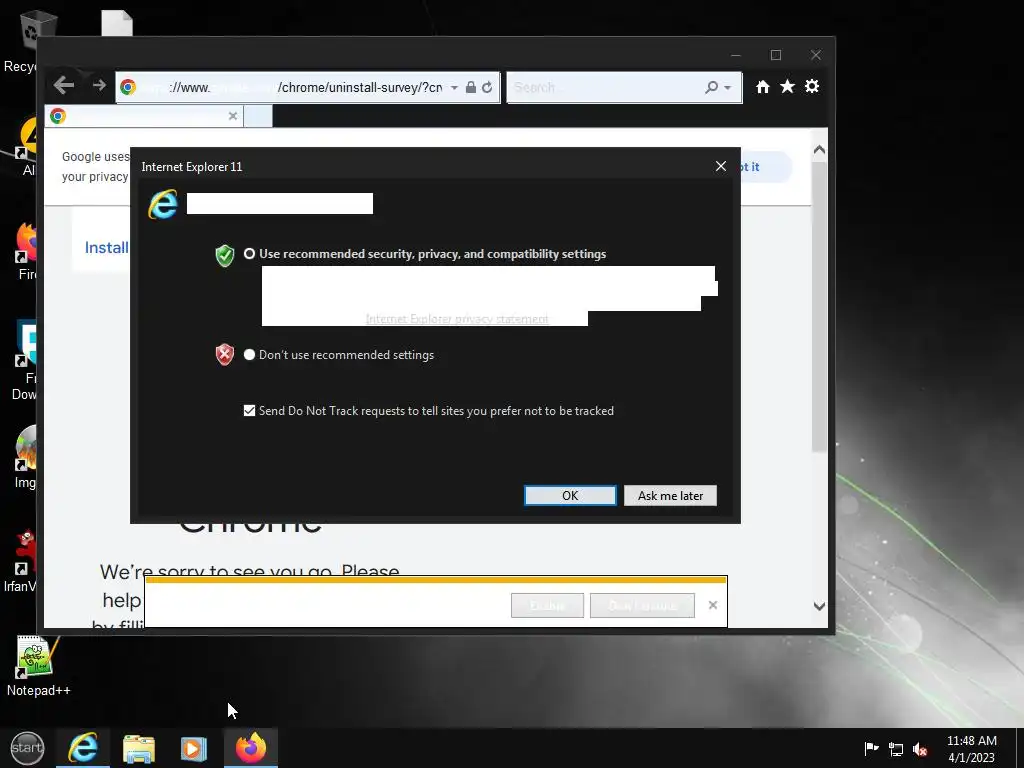Click network status tray icon
The image size is (1024, 768).
[896, 749]
